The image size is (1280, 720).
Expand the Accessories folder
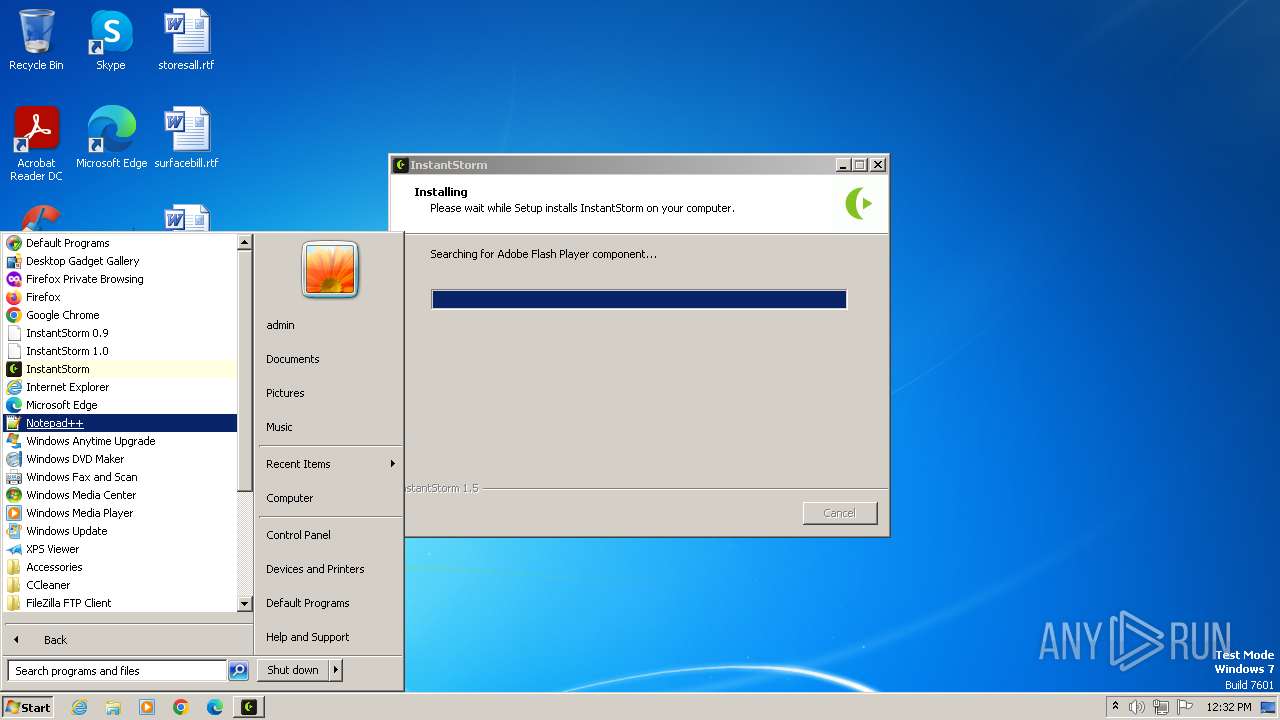120,567
